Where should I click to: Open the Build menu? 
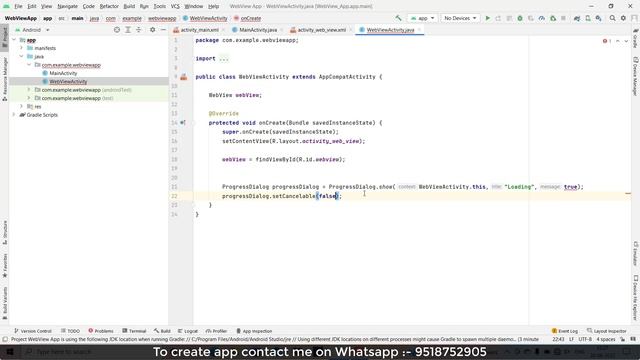click(x=129, y=7)
